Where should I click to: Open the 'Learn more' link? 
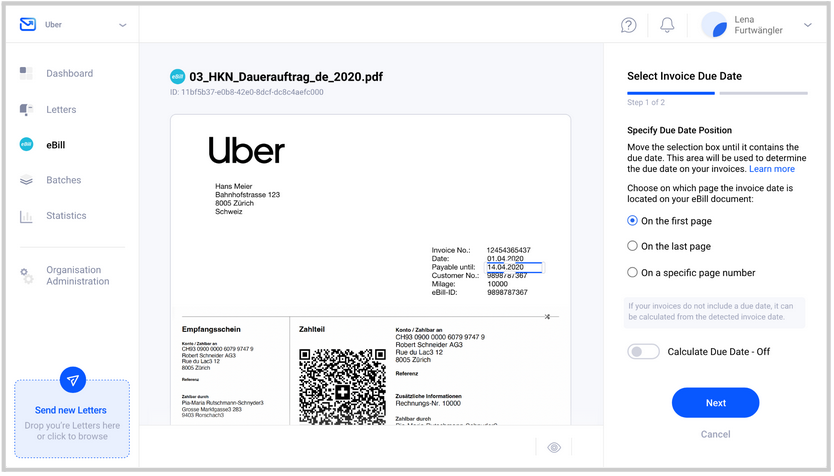point(772,169)
